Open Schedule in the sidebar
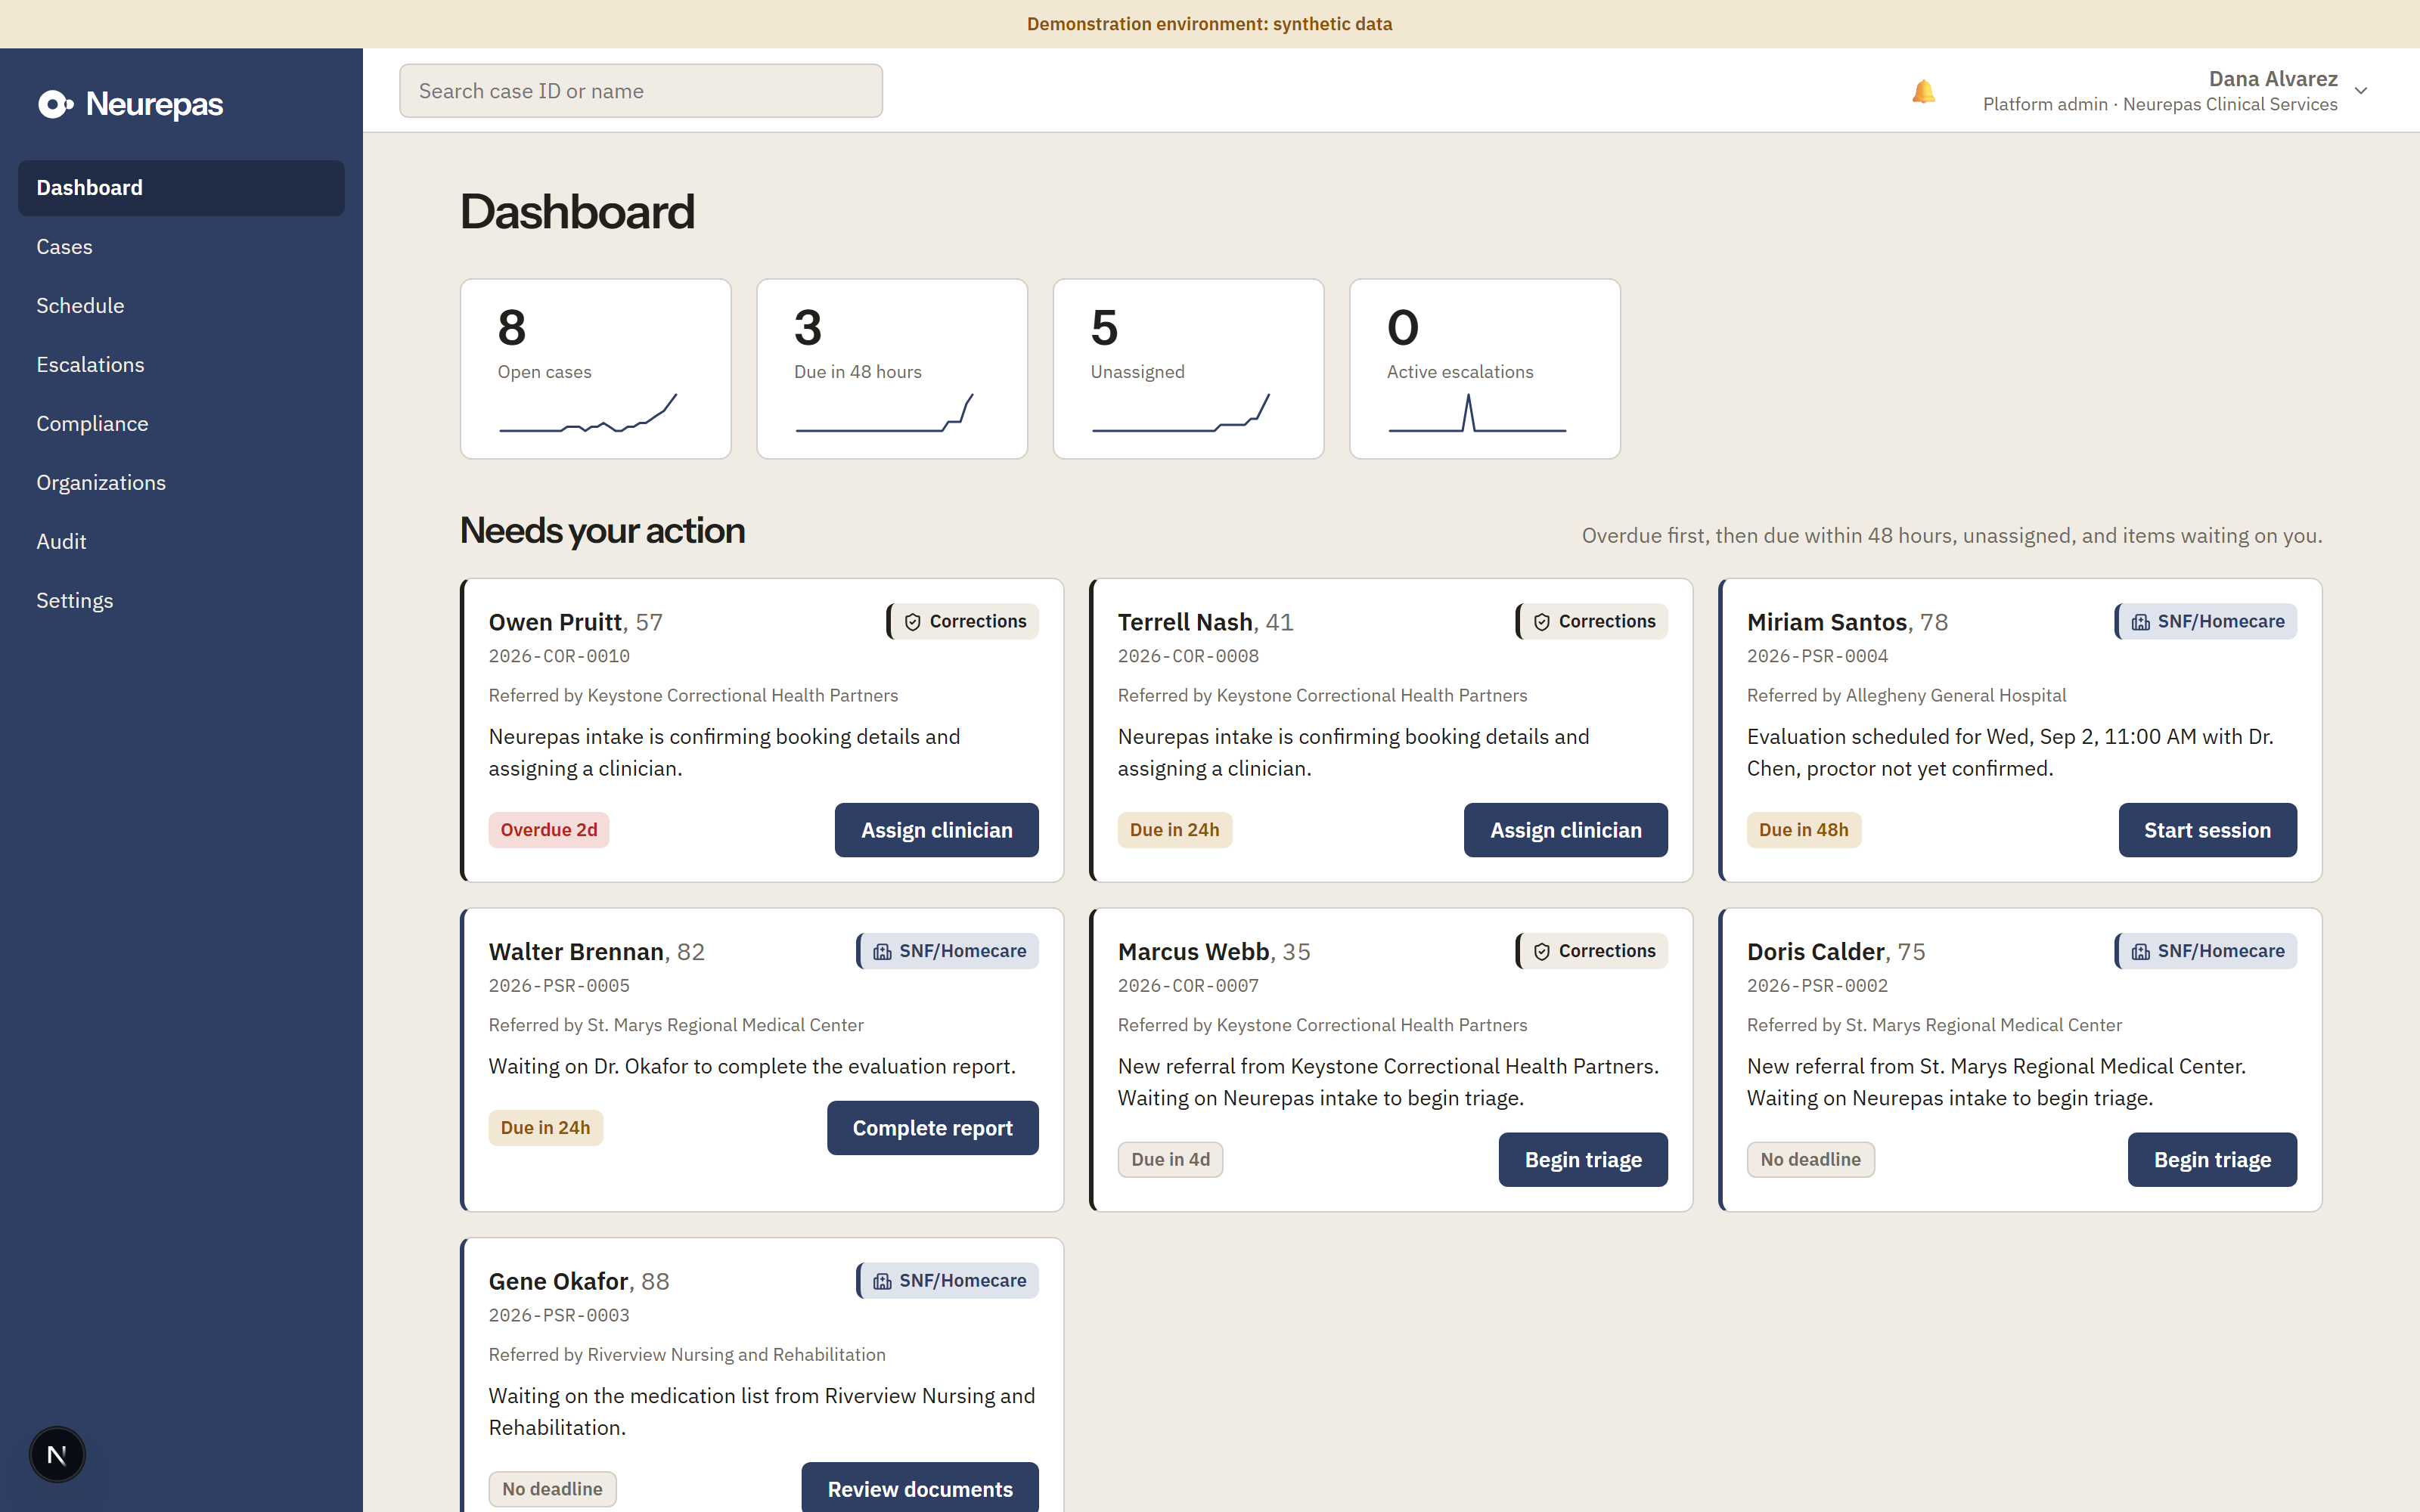This screenshot has width=2420, height=1512. pos(181,306)
